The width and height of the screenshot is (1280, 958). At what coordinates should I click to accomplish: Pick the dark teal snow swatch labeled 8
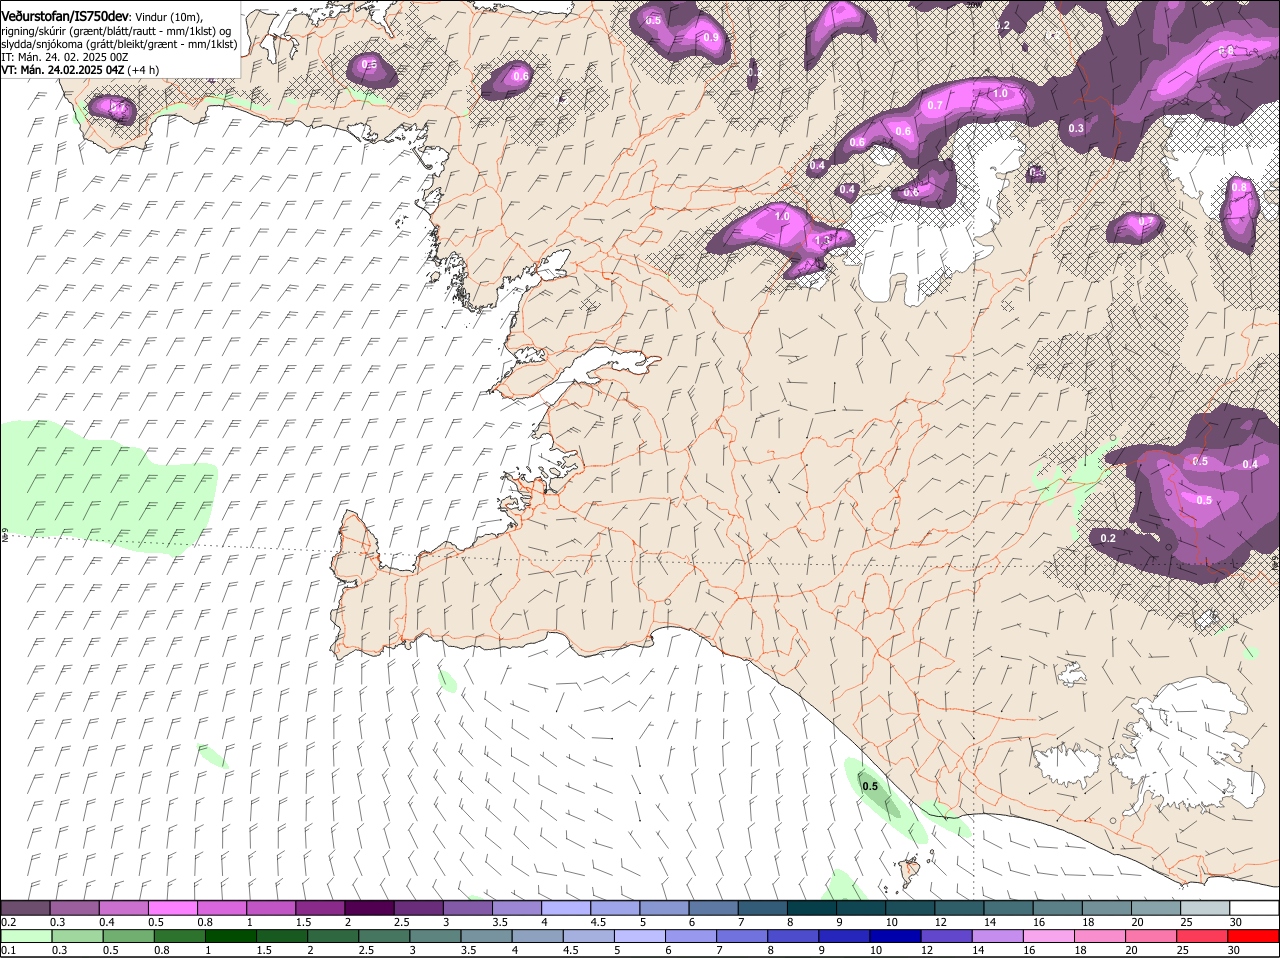[x=809, y=907]
